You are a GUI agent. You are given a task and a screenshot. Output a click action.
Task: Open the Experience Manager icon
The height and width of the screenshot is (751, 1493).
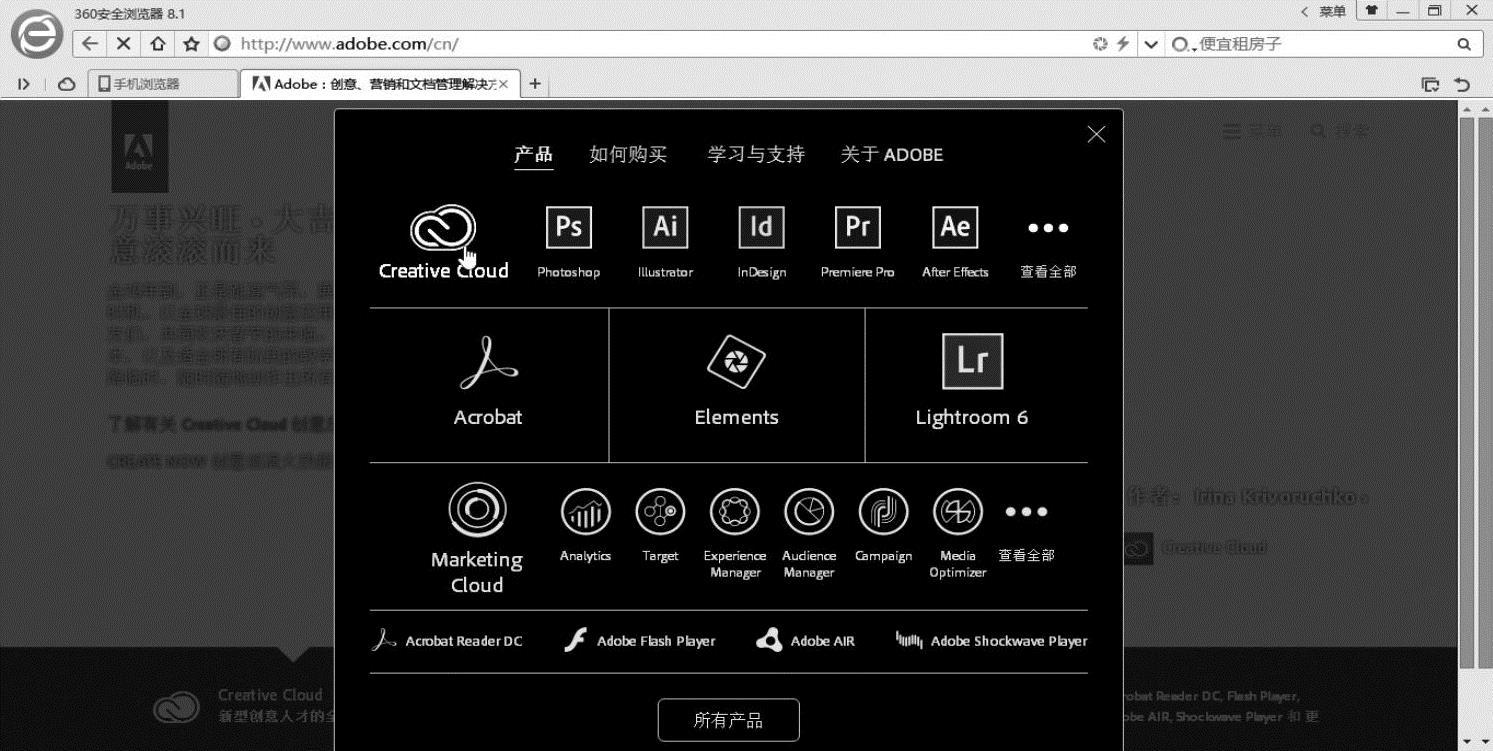tap(734, 513)
